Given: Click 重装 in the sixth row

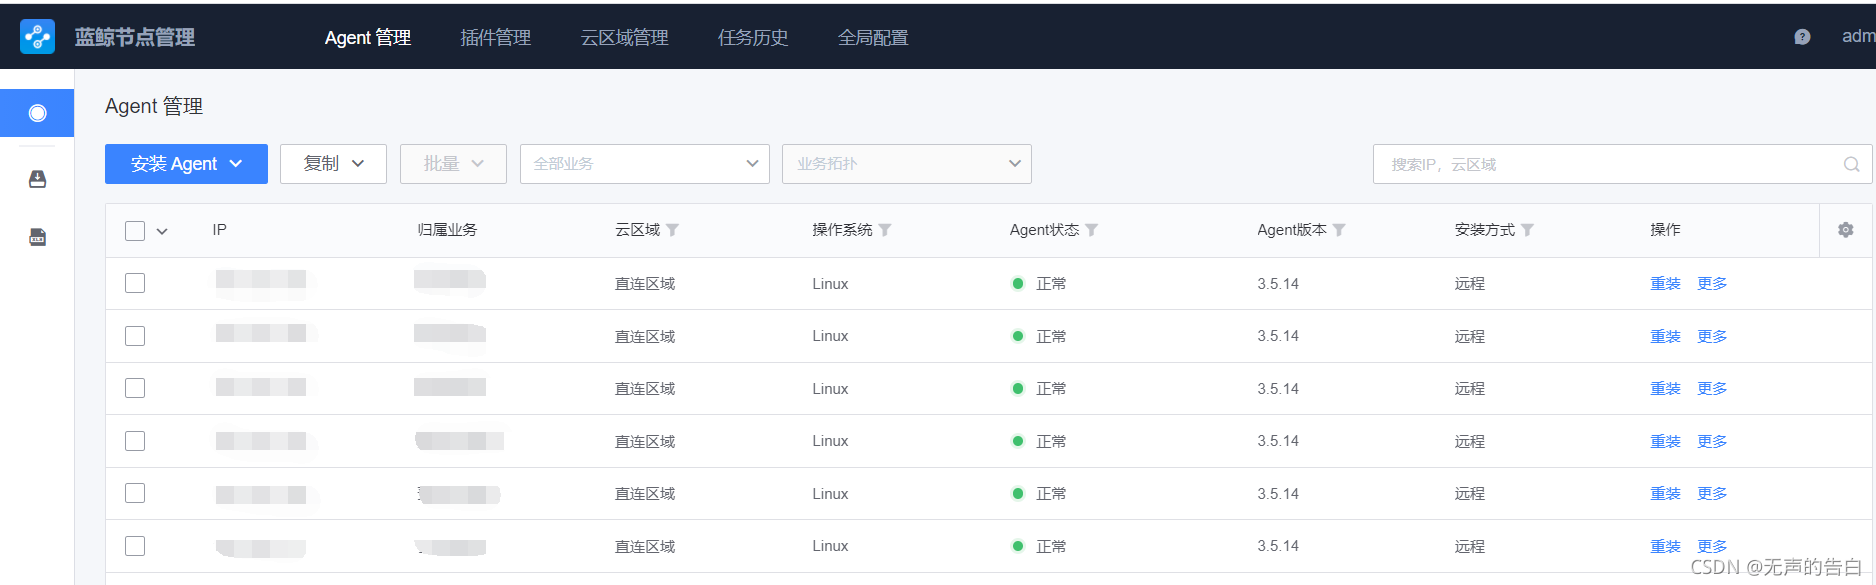Looking at the screenshot, I should (x=1665, y=546).
